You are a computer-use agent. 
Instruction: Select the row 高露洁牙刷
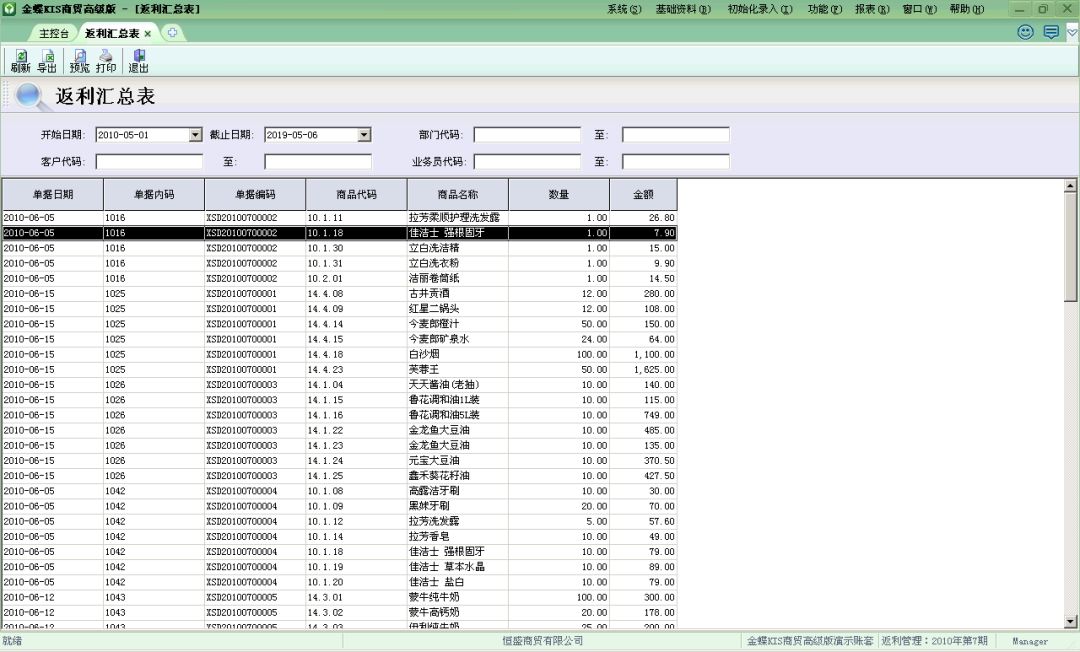click(340, 491)
